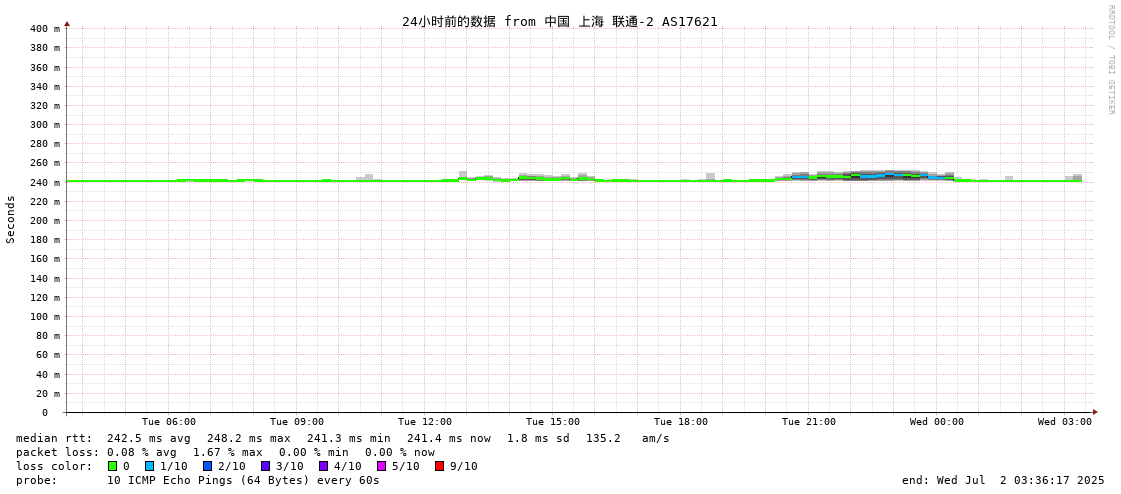Click the '0.00 % now' packet loss value
This screenshot has height=494, width=1121.
tap(400, 453)
